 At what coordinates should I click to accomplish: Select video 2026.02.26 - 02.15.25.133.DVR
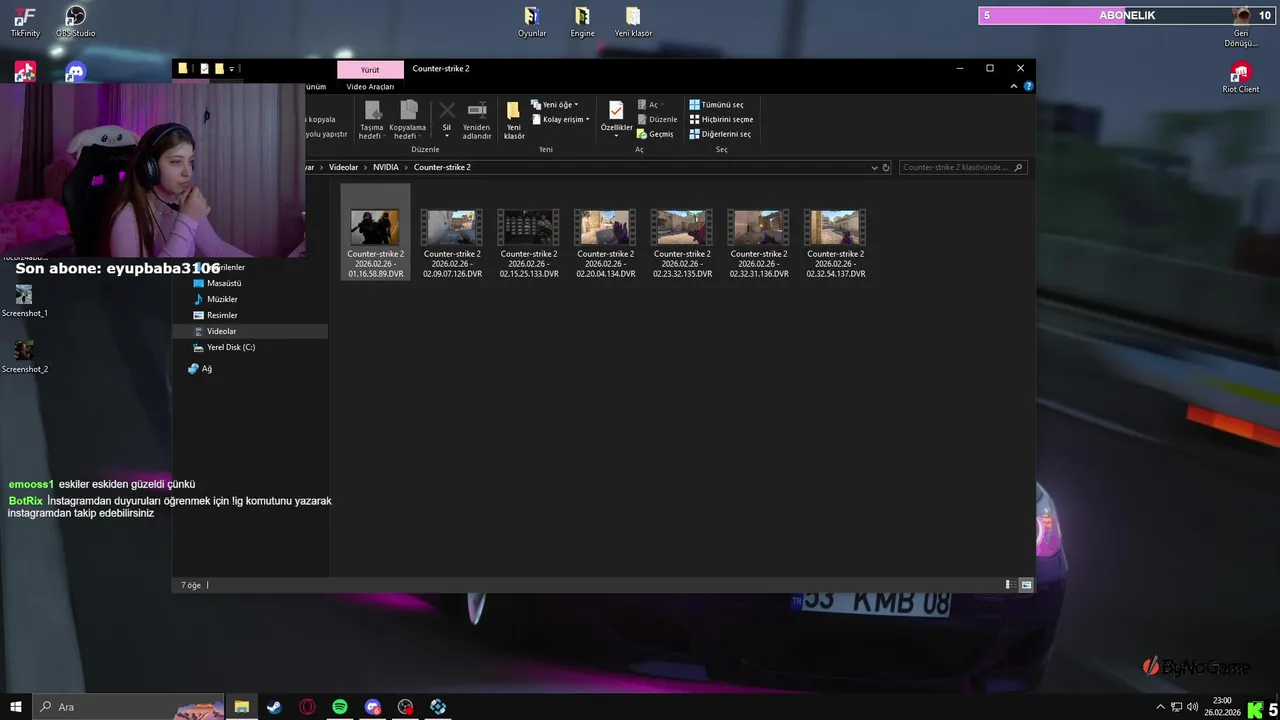pyautogui.click(x=529, y=243)
